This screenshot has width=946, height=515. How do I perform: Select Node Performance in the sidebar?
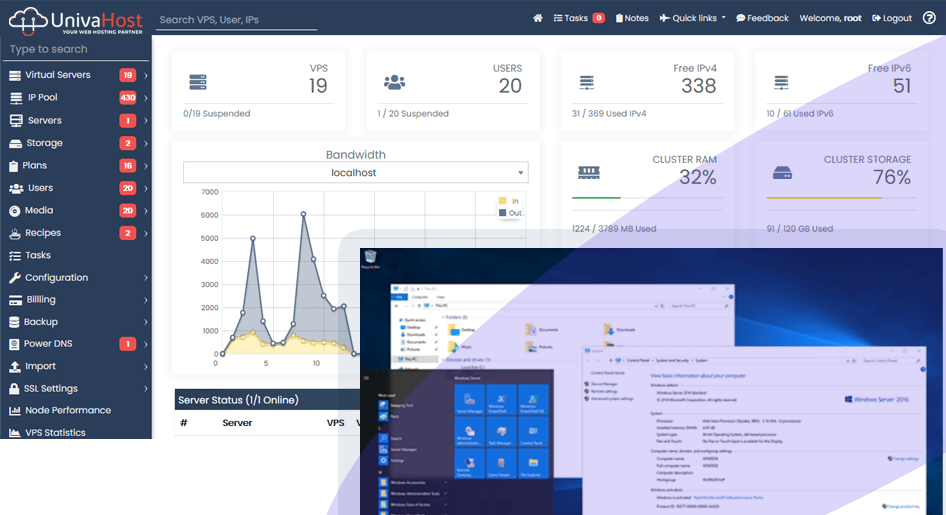point(68,411)
